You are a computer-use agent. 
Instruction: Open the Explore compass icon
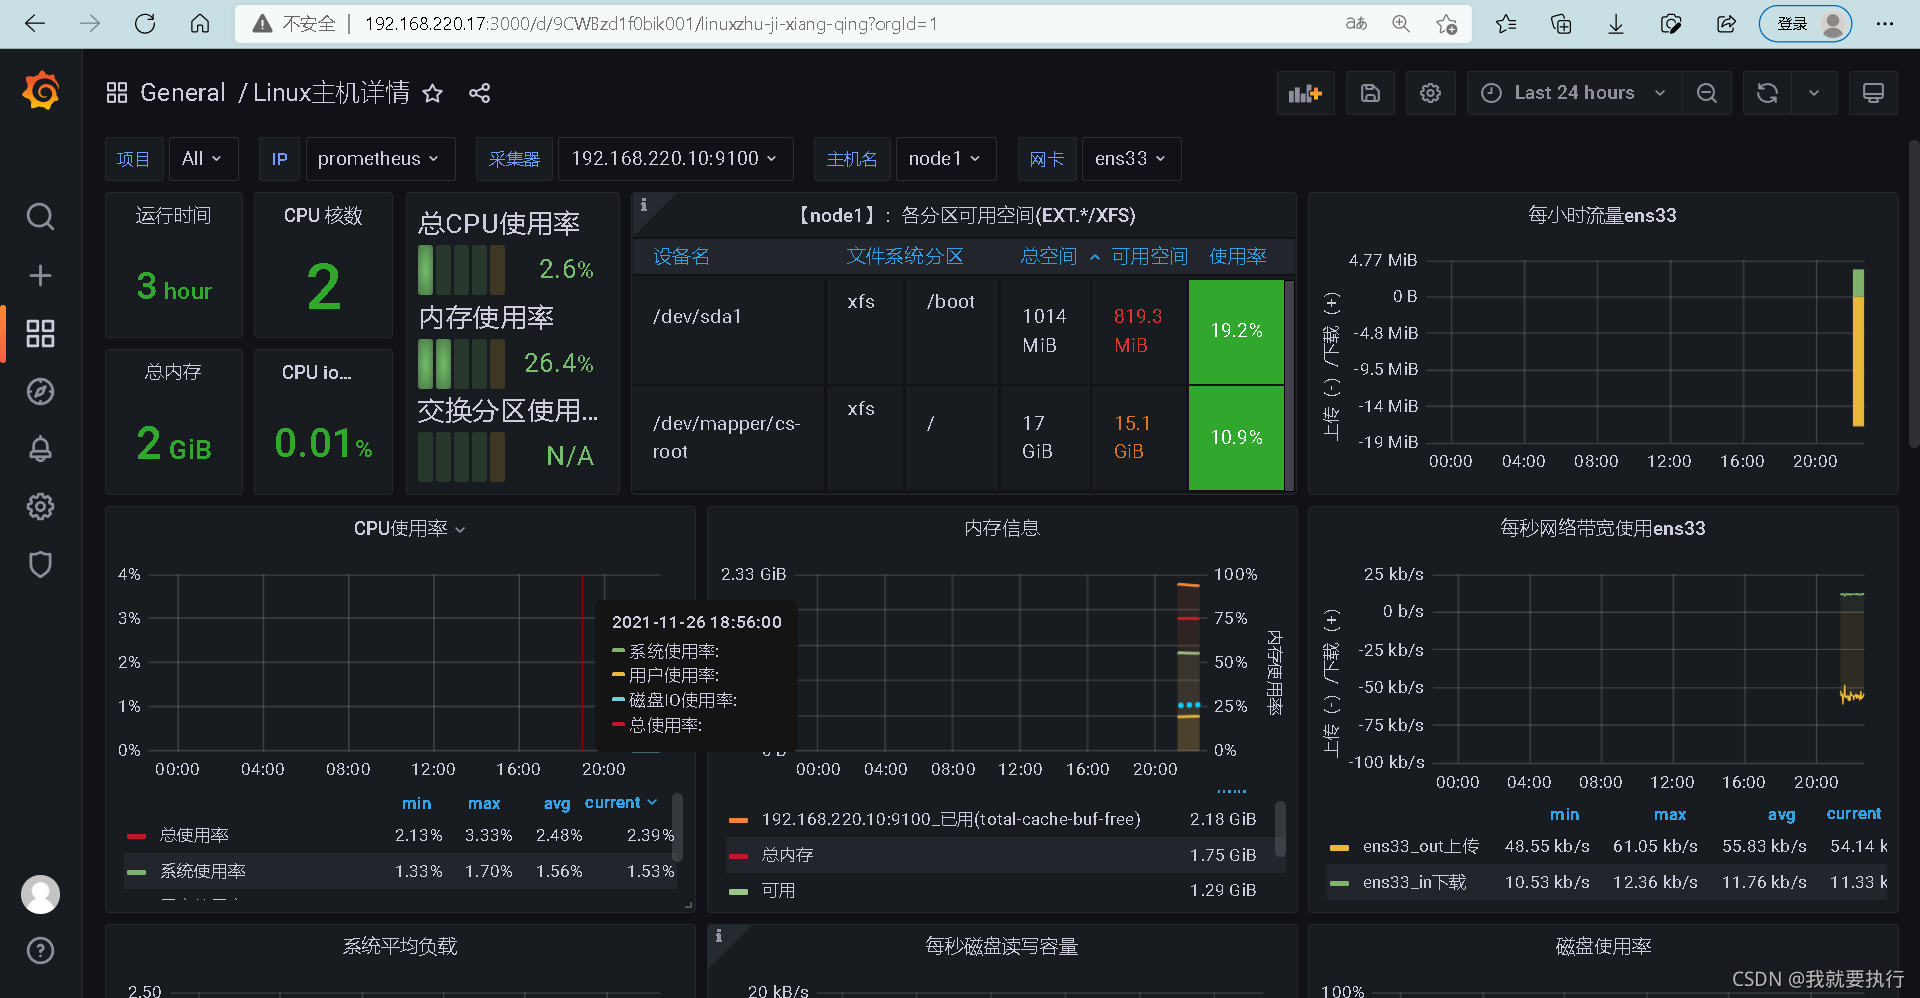[x=40, y=391]
